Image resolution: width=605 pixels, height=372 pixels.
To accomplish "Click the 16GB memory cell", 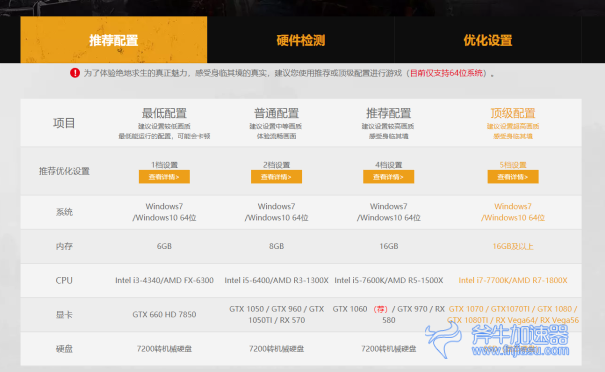I will click(x=389, y=246).
